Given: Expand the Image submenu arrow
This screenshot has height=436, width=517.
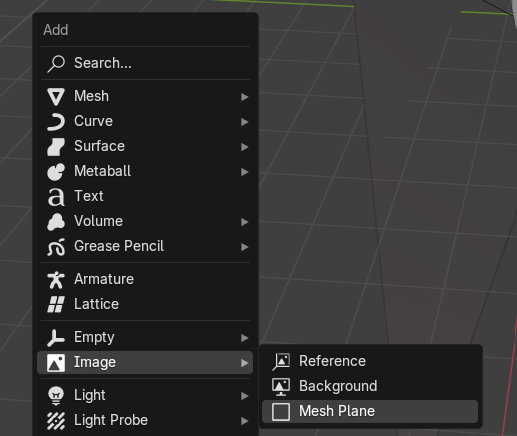Looking at the screenshot, I should pyautogui.click(x=245, y=363).
